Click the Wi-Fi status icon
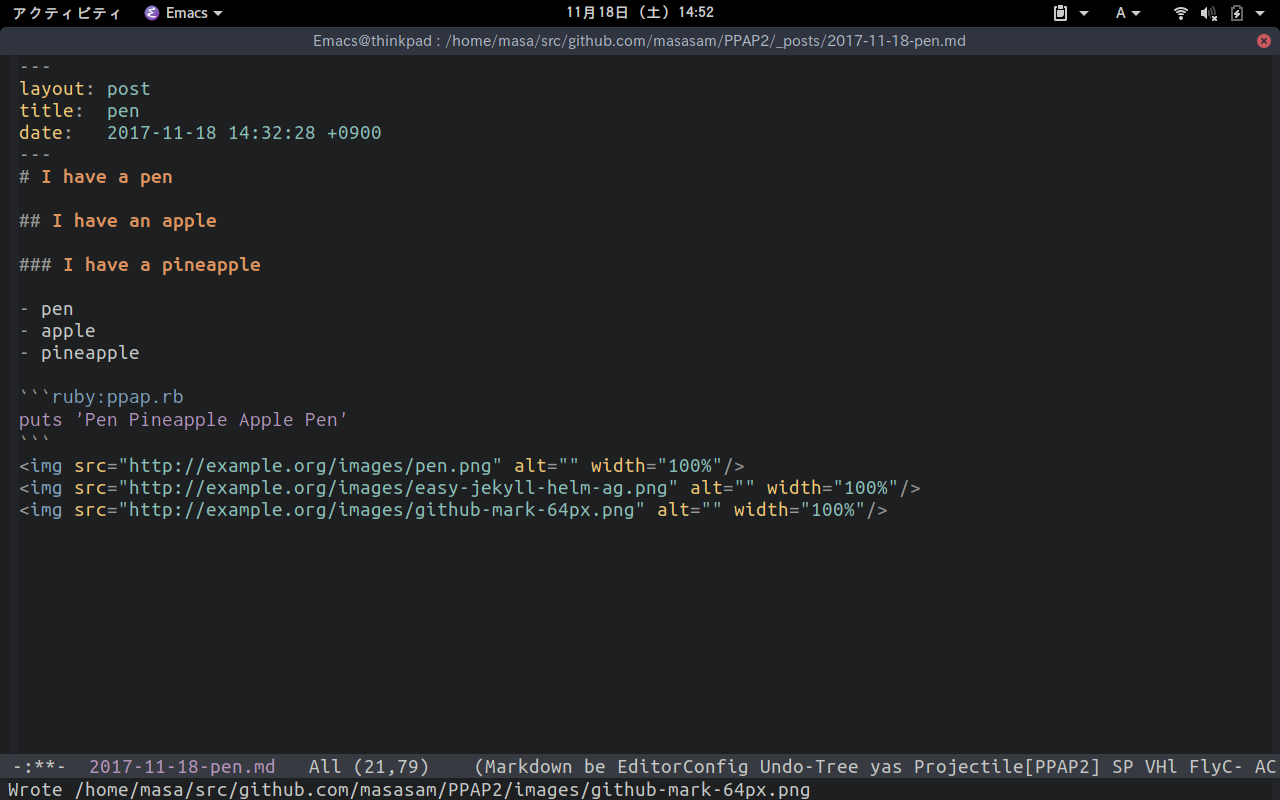Viewport: 1280px width, 800px height. 1181,13
